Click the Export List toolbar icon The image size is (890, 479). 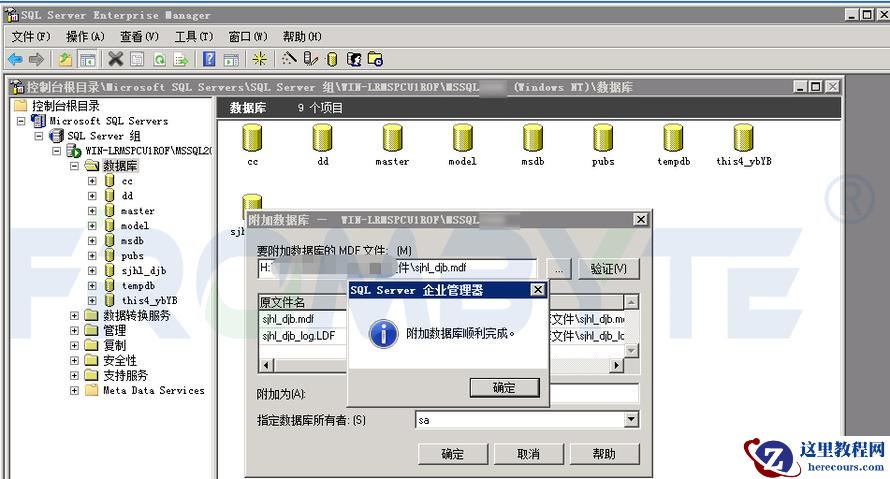point(180,59)
